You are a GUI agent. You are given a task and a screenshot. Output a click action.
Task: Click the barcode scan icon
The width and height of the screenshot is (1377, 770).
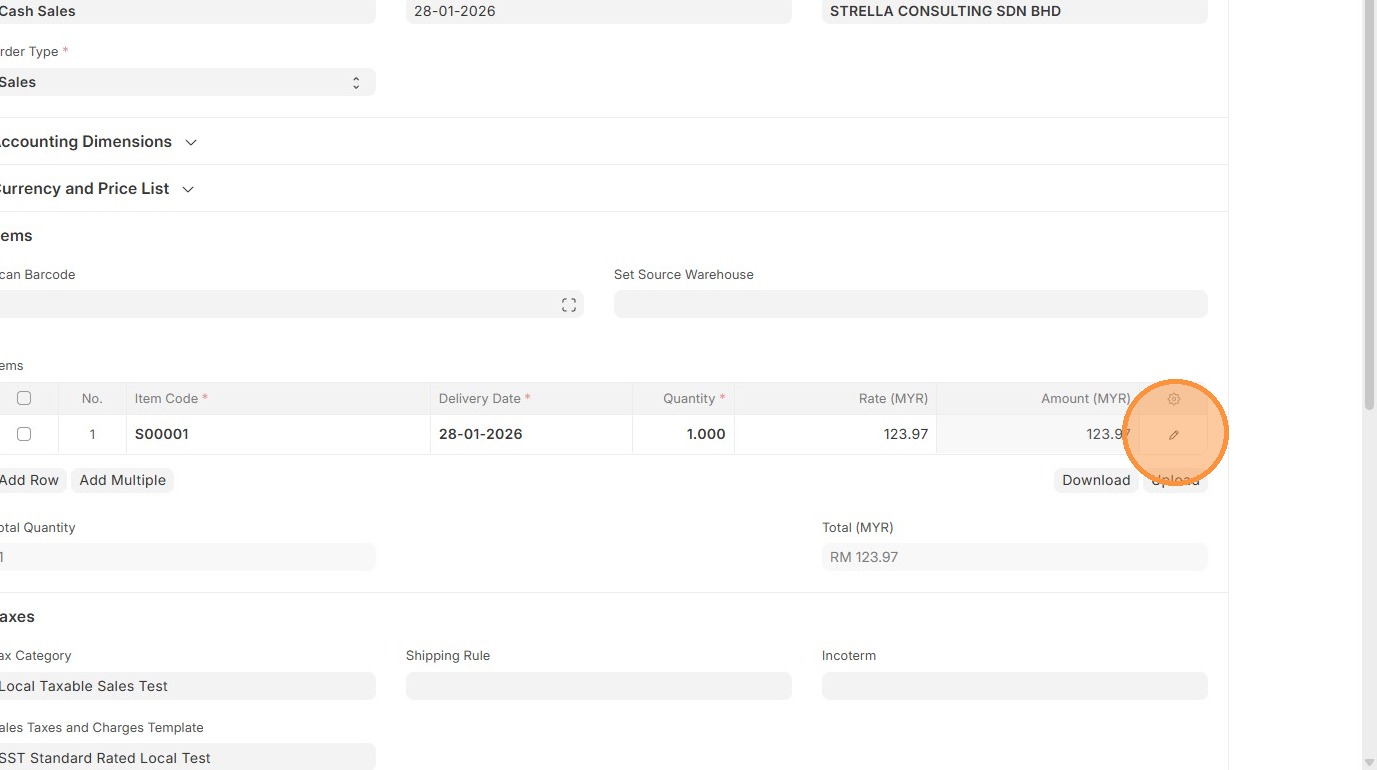569,305
